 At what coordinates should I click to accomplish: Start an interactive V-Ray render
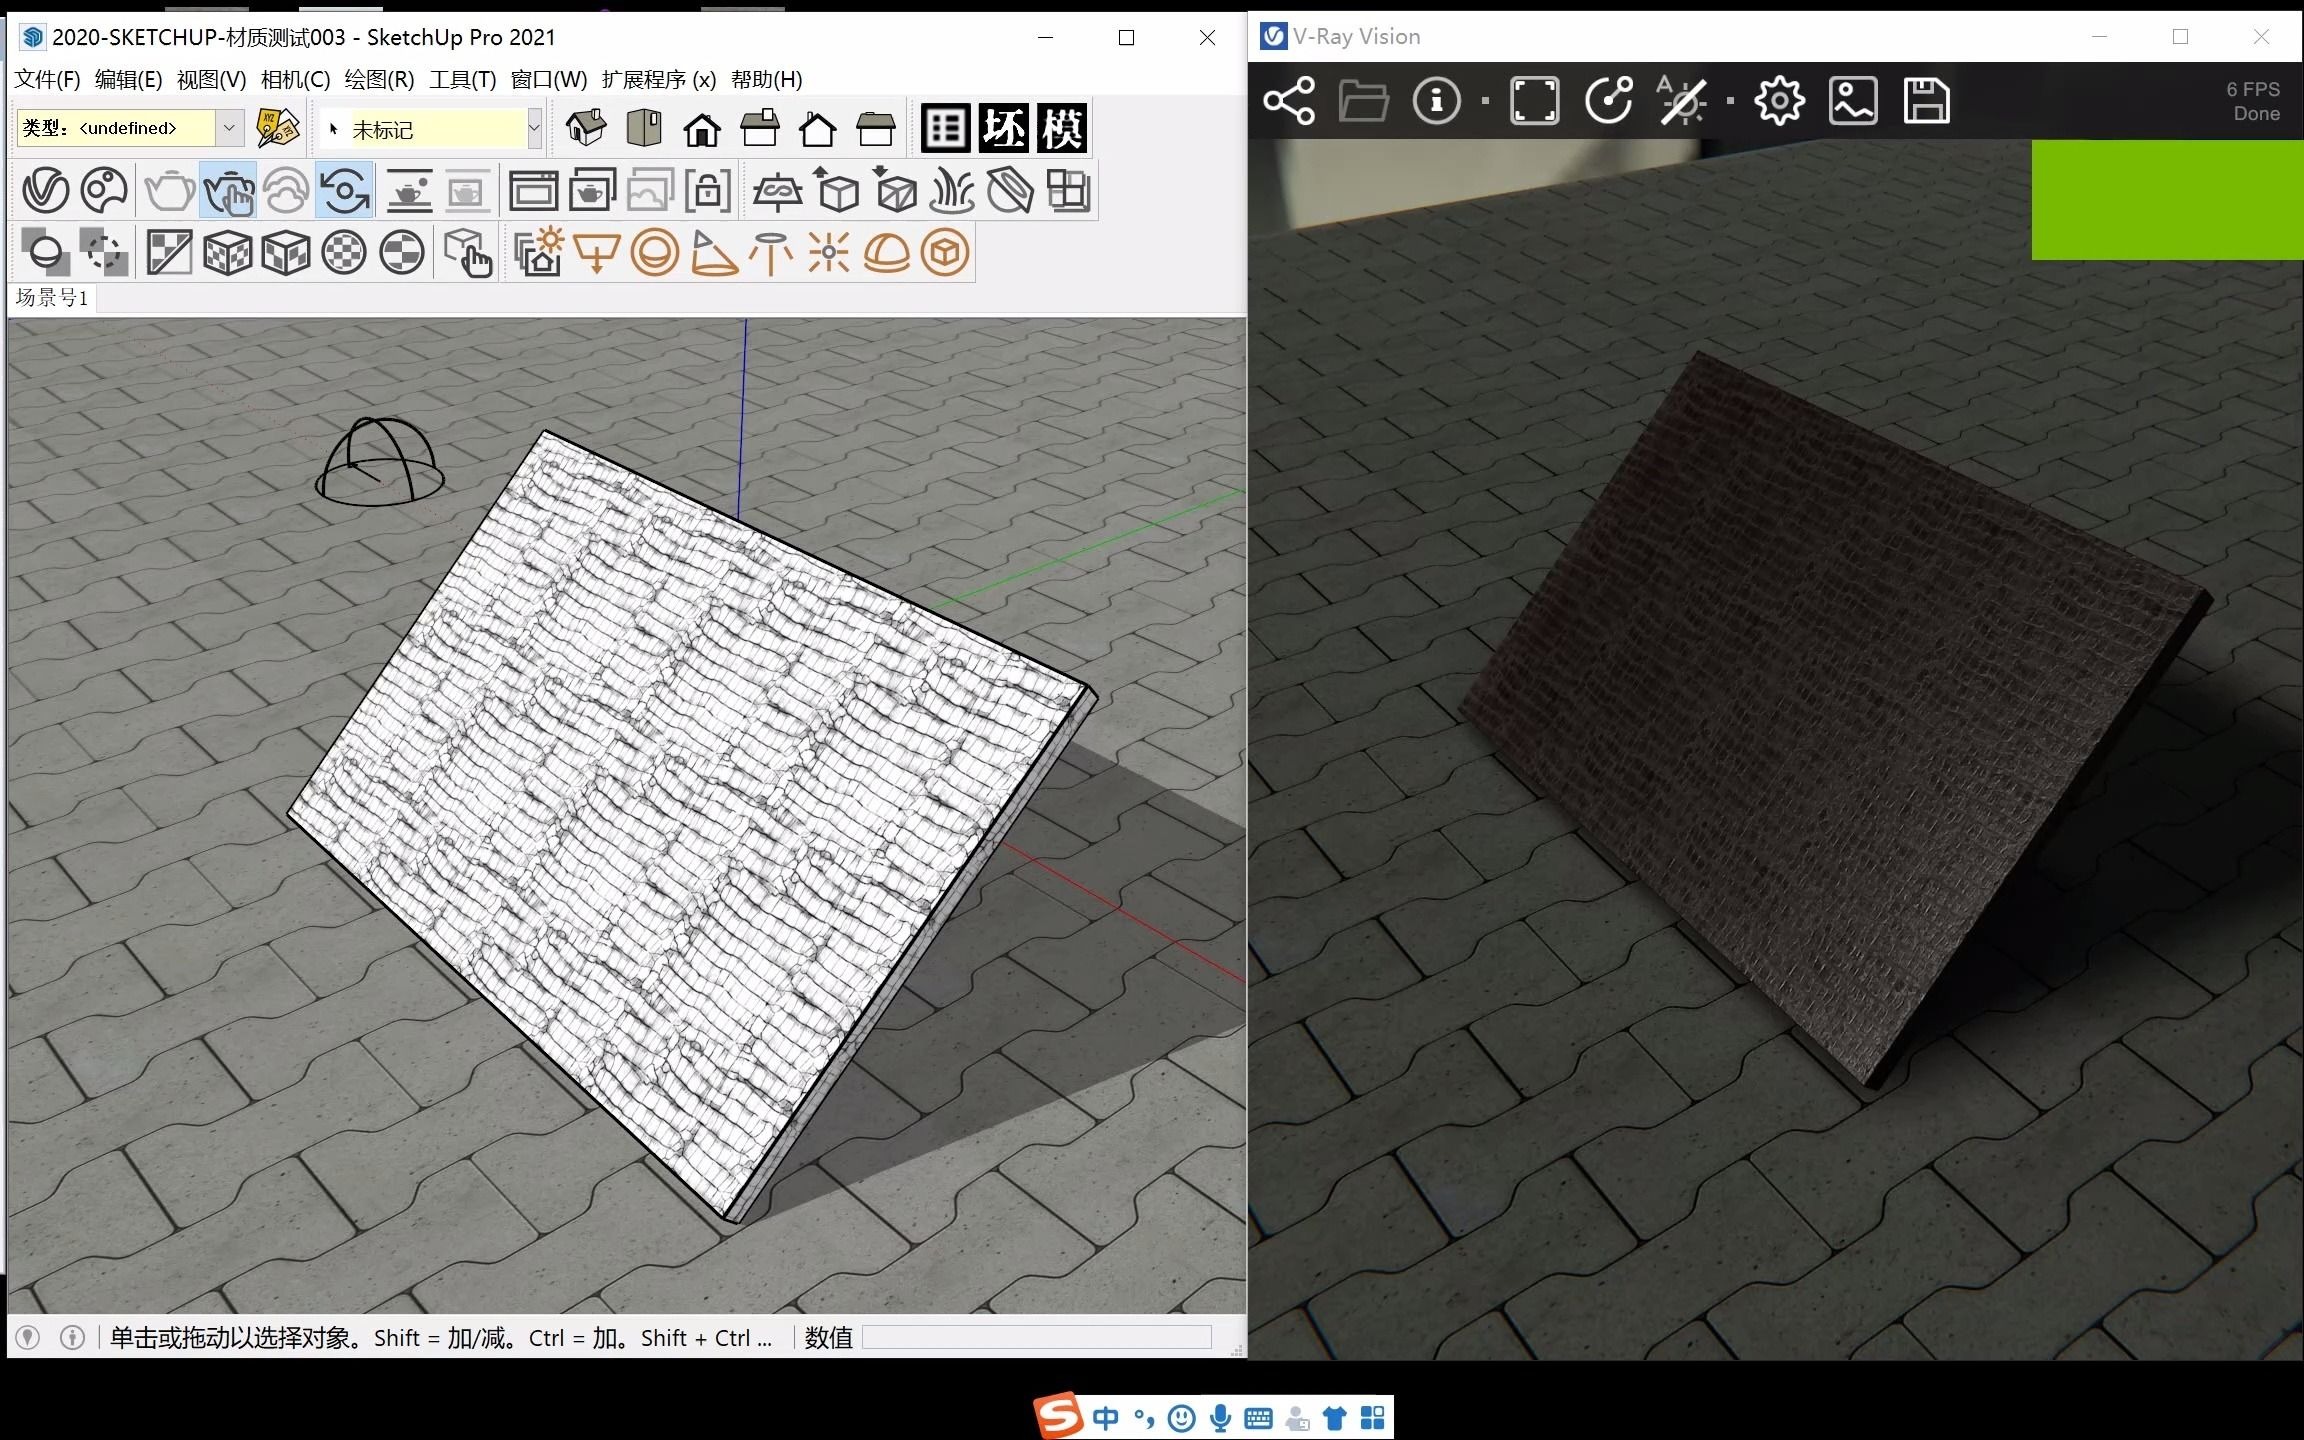228,189
